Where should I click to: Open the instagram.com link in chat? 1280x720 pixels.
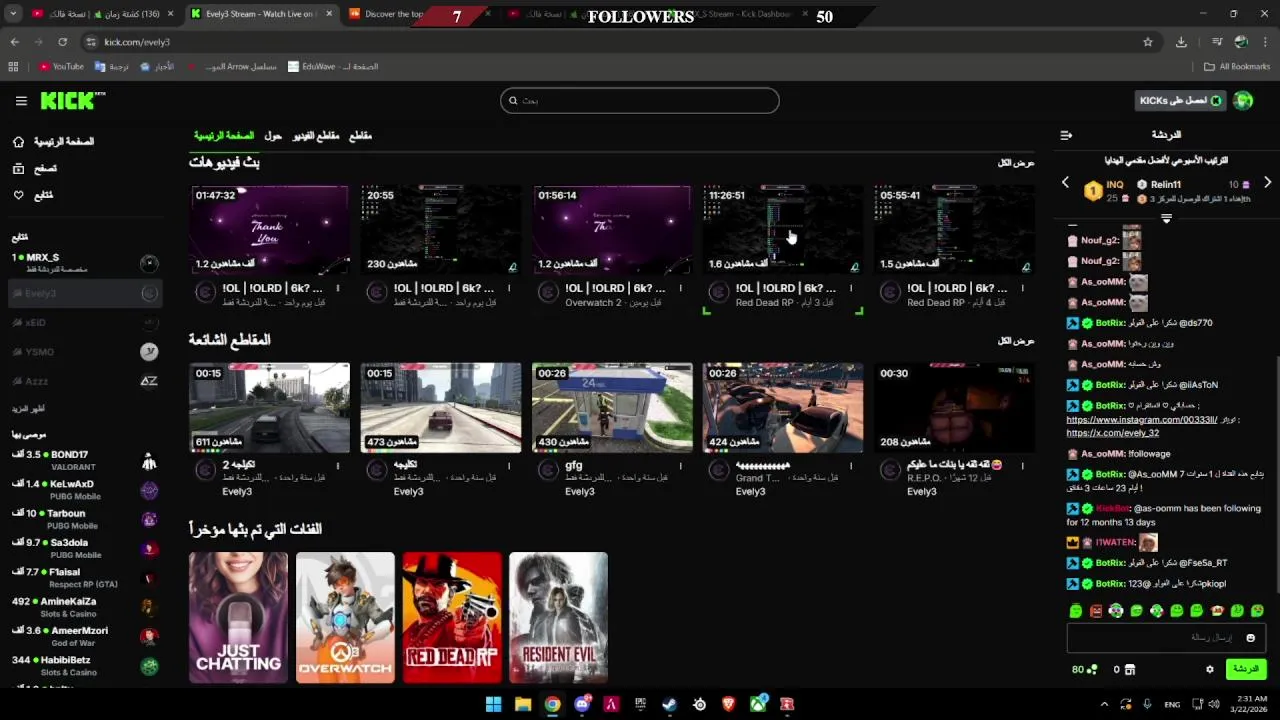1142,420
